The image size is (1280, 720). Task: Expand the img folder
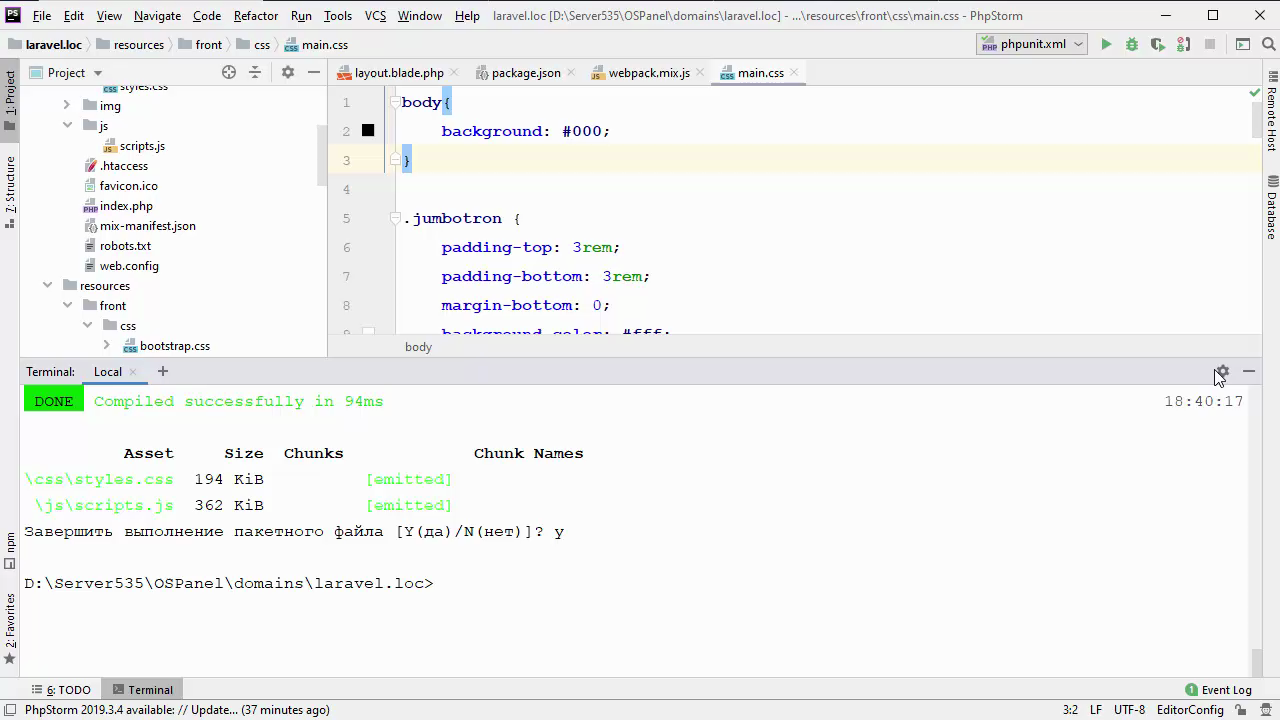click(67, 105)
